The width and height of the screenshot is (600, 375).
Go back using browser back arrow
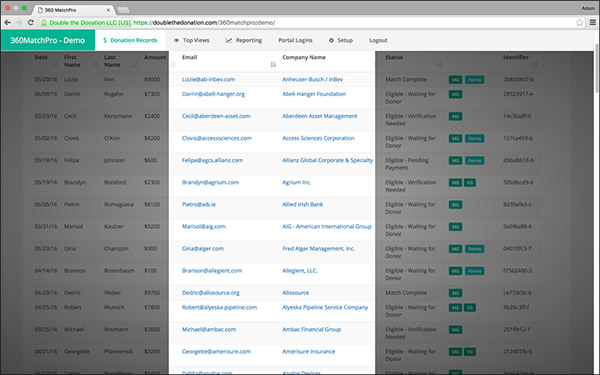(7, 23)
